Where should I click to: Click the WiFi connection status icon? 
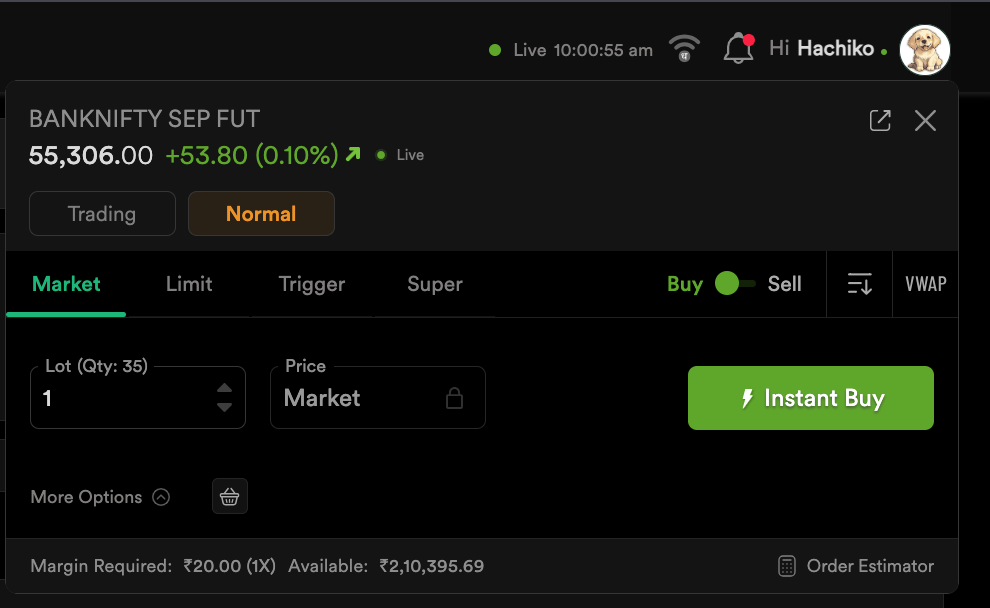[684, 48]
